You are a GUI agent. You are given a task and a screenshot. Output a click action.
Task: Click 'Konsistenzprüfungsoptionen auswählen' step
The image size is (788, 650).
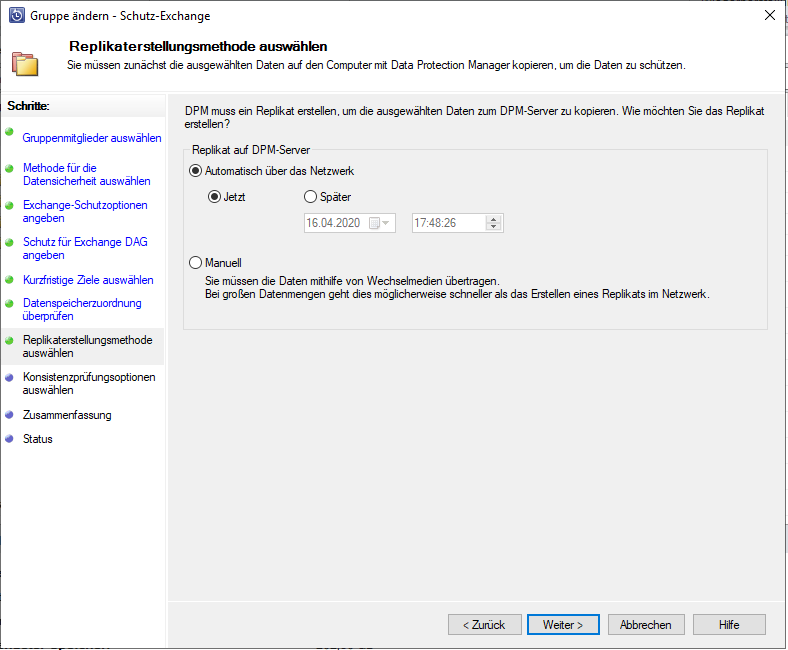pos(89,384)
